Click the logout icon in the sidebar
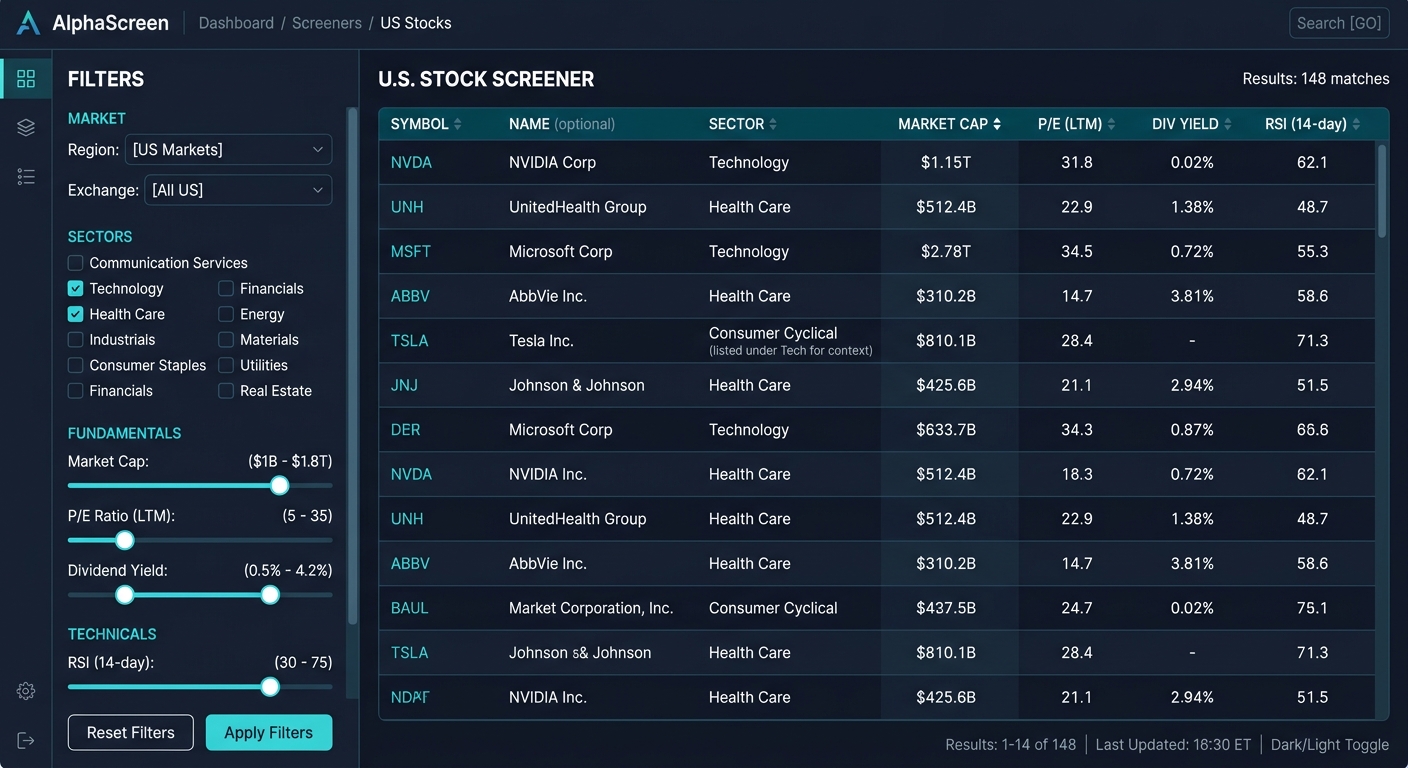Image resolution: width=1408 pixels, height=768 pixels. click(26, 740)
